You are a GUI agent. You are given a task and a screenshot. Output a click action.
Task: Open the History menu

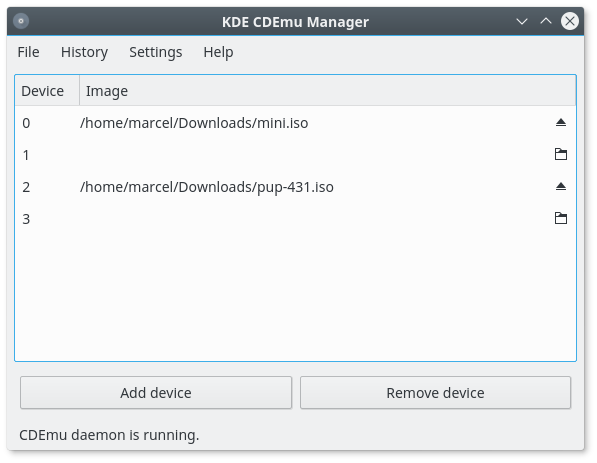[84, 52]
